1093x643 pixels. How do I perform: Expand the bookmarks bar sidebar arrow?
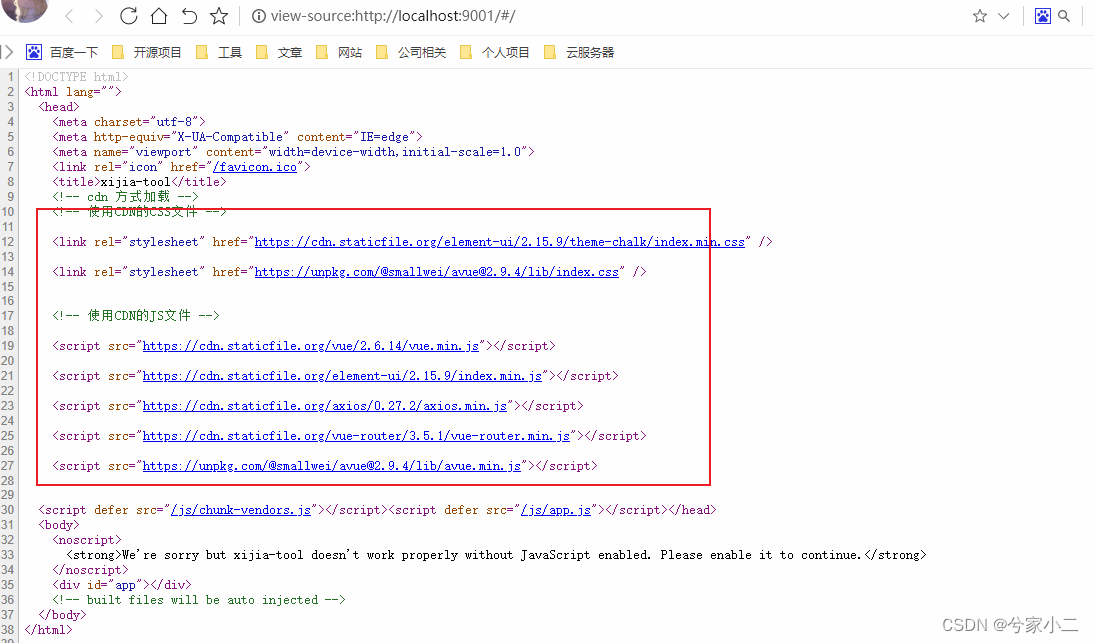point(8,52)
